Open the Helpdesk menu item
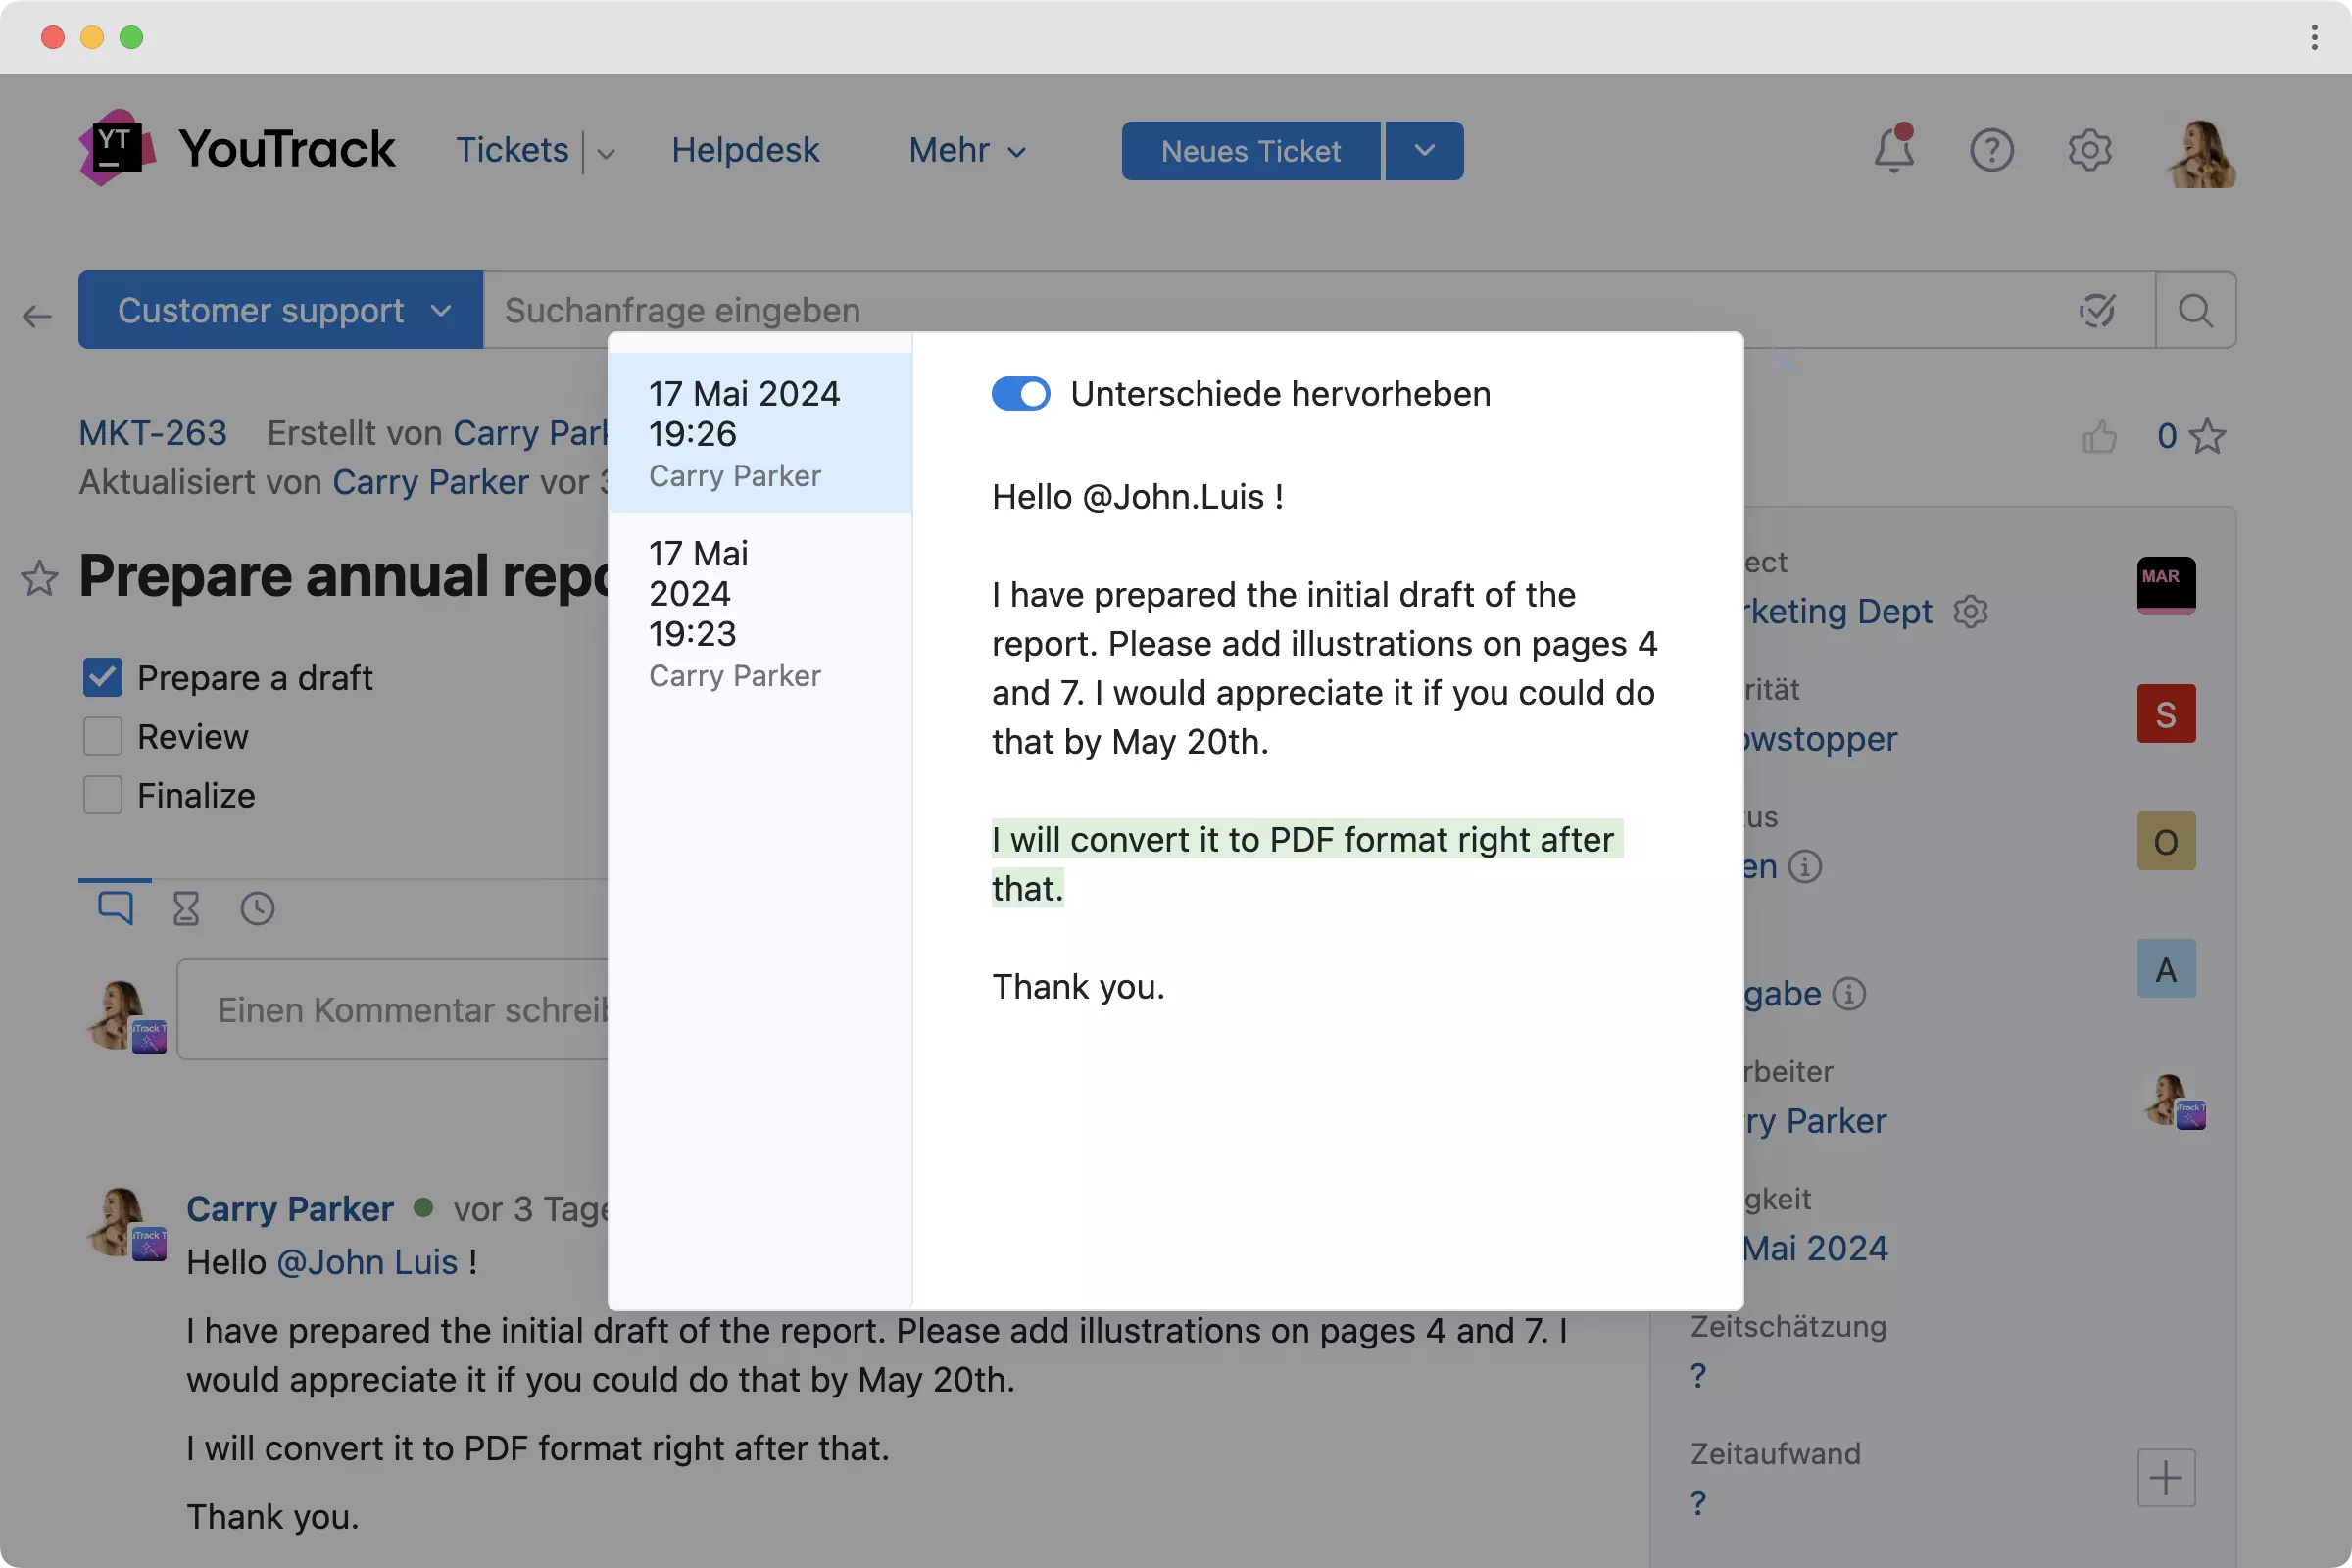2352x1568 pixels. pyautogui.click(x=745, y=151)
